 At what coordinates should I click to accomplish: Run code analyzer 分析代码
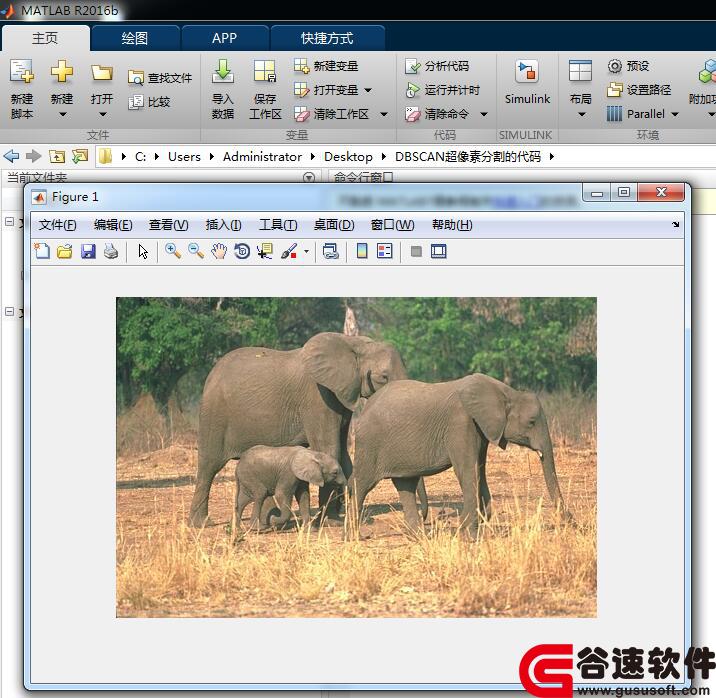[x=437, y=66]
